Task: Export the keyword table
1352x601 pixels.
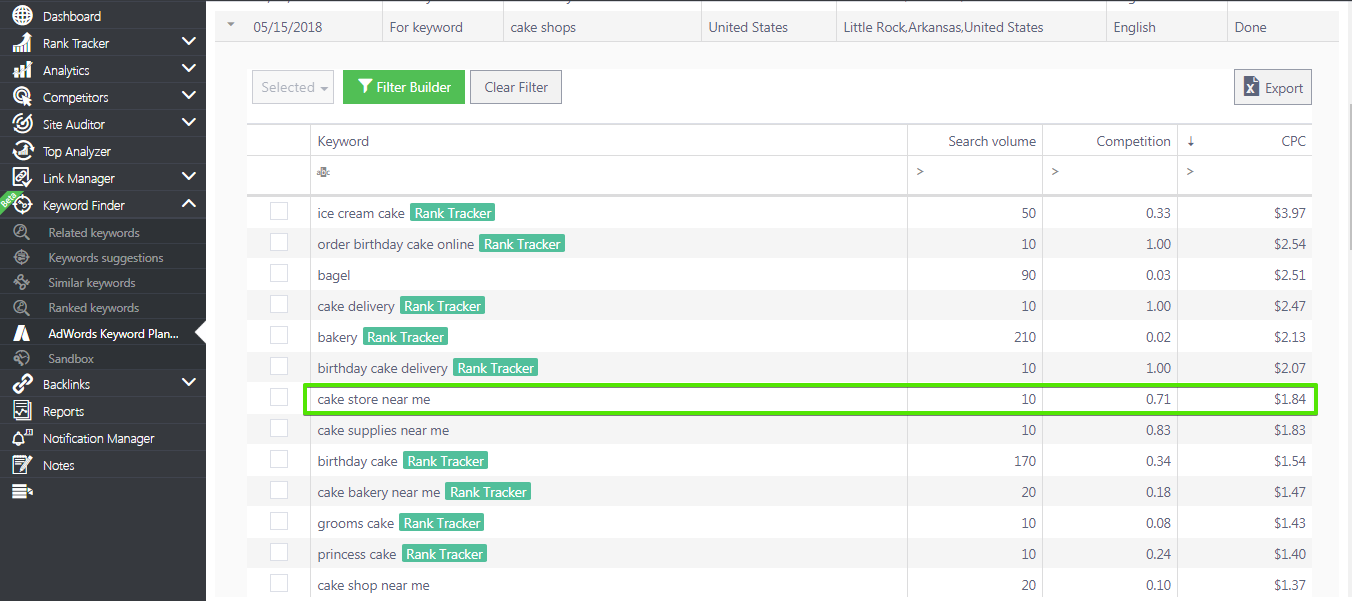Action: pos(1273,87)
